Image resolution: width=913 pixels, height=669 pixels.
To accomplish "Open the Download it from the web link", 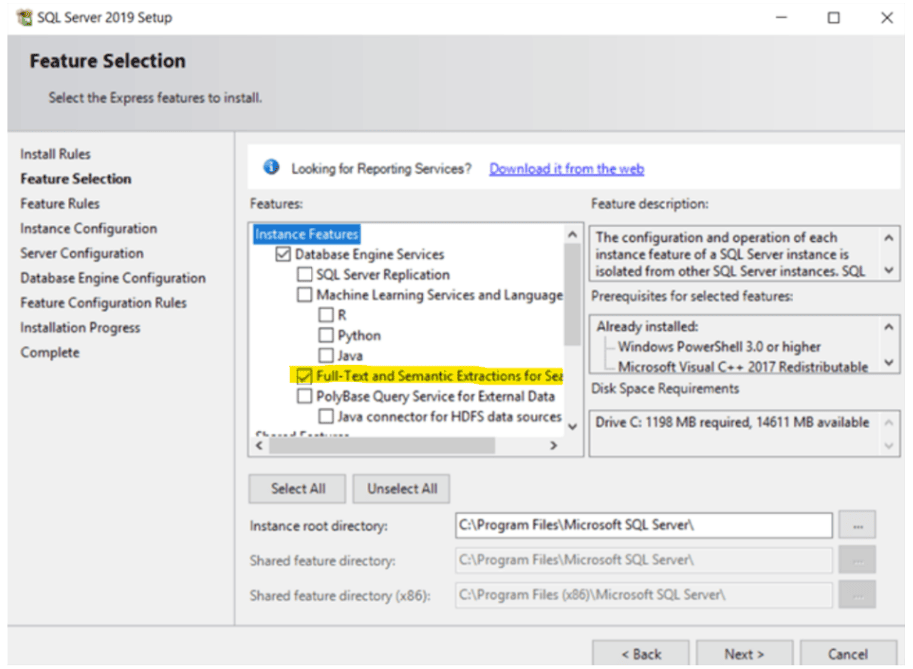I will tap(566, 168).
